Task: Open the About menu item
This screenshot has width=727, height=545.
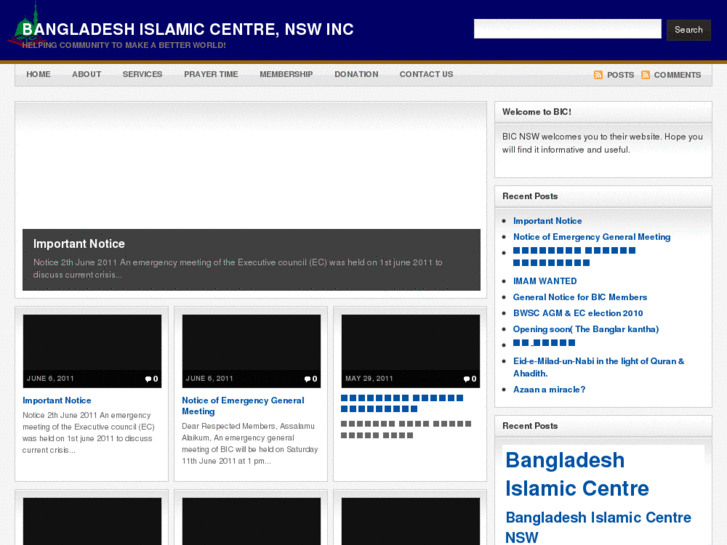Action: (87, 74)
